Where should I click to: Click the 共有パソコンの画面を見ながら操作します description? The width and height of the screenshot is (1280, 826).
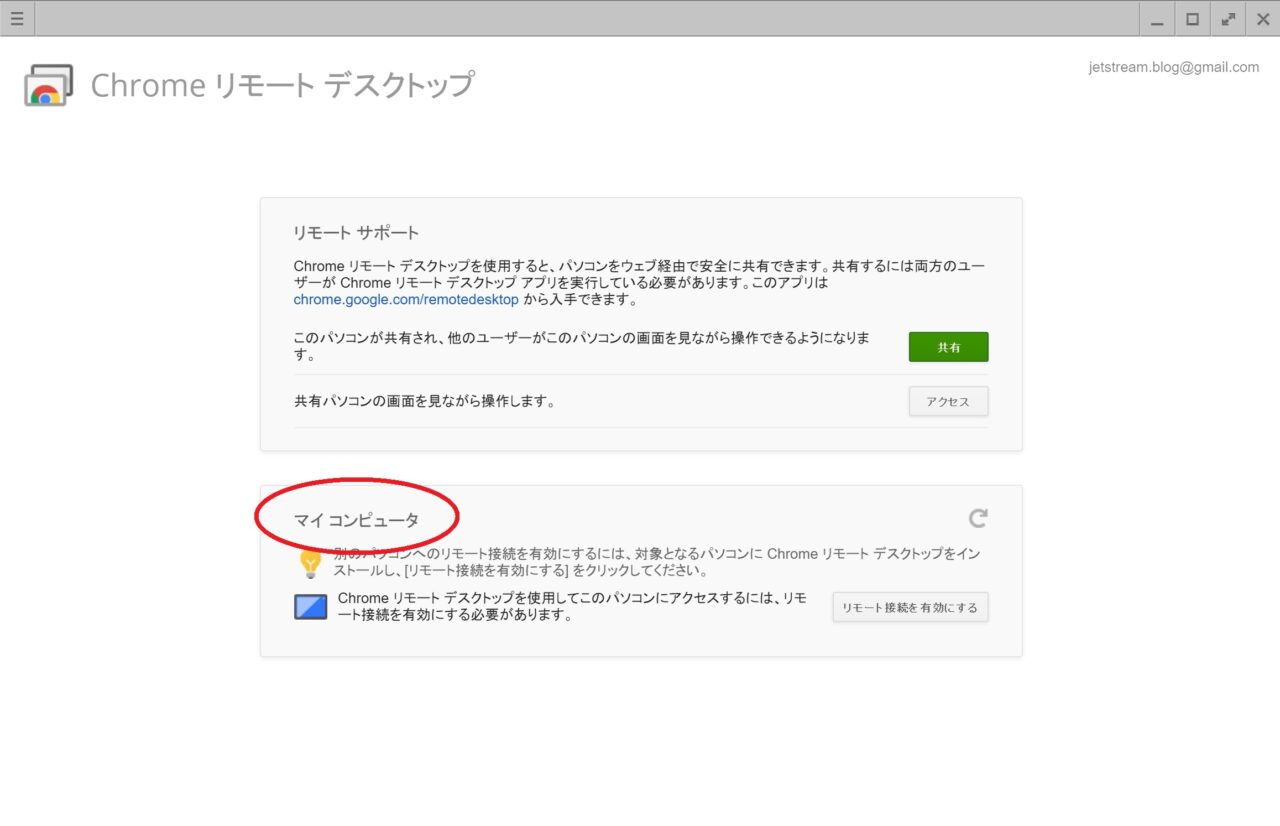point(424,401)
